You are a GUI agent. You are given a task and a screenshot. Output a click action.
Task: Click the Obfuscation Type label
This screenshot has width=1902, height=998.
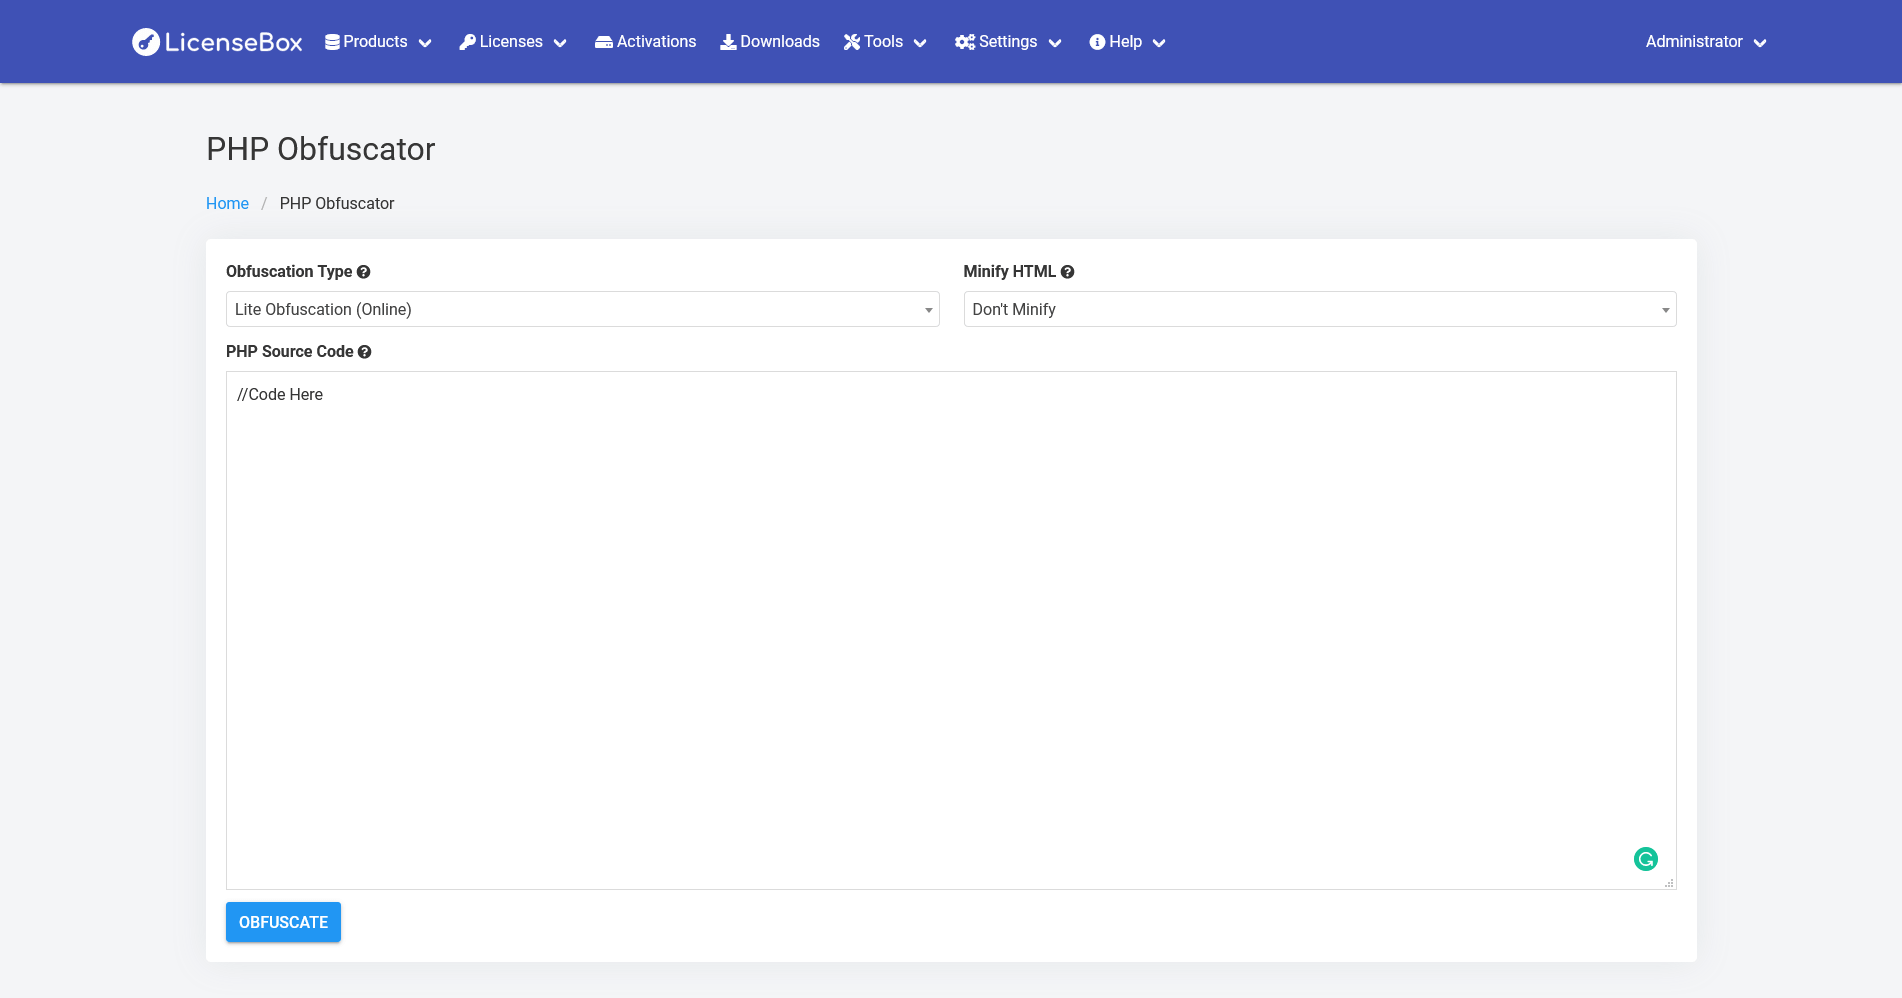289,271
